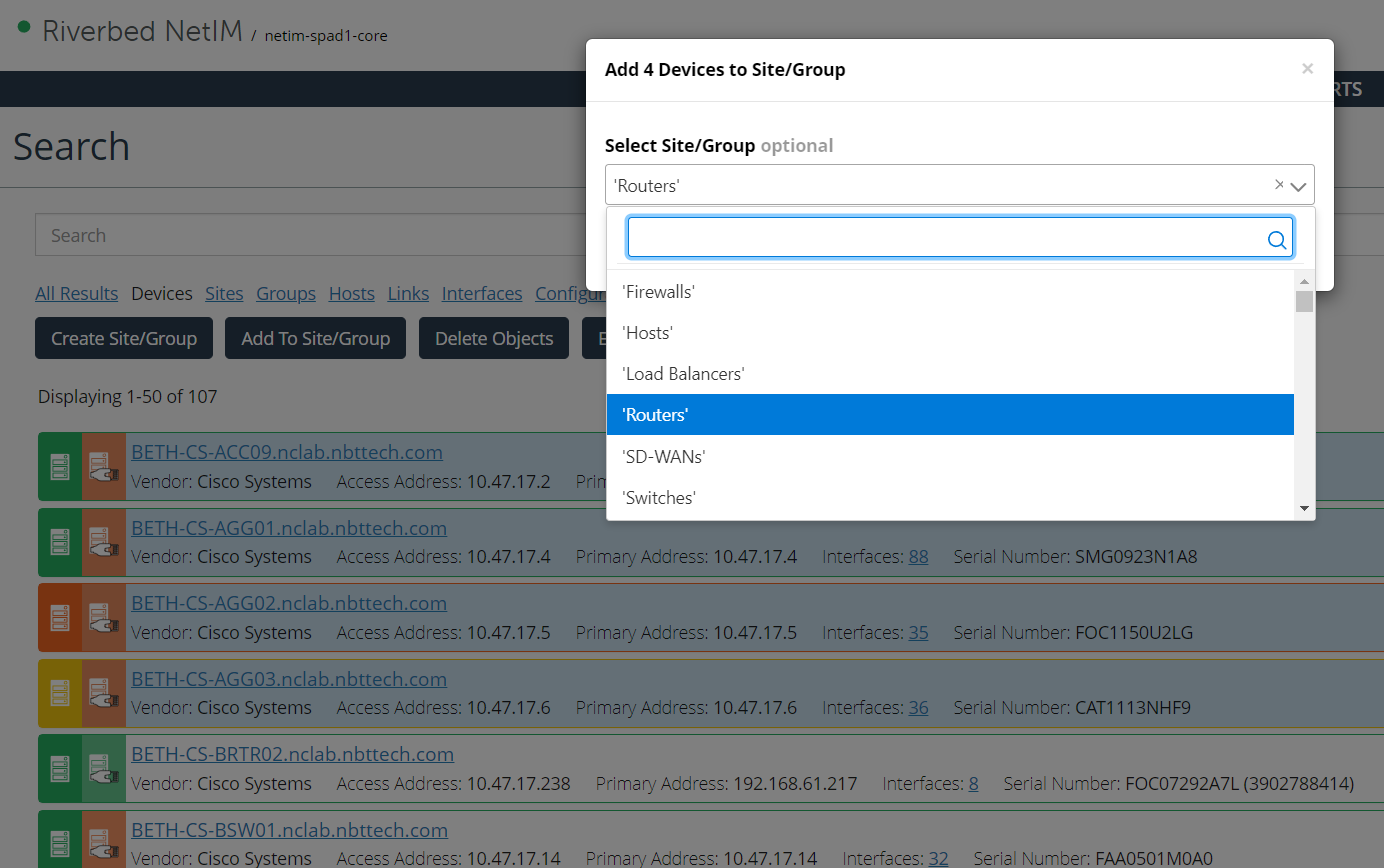Close the Add Devices dialog
Image resolution: width=1384 pixels, height=868 pixels.
pyautogui.click(x=1307, y=69)
